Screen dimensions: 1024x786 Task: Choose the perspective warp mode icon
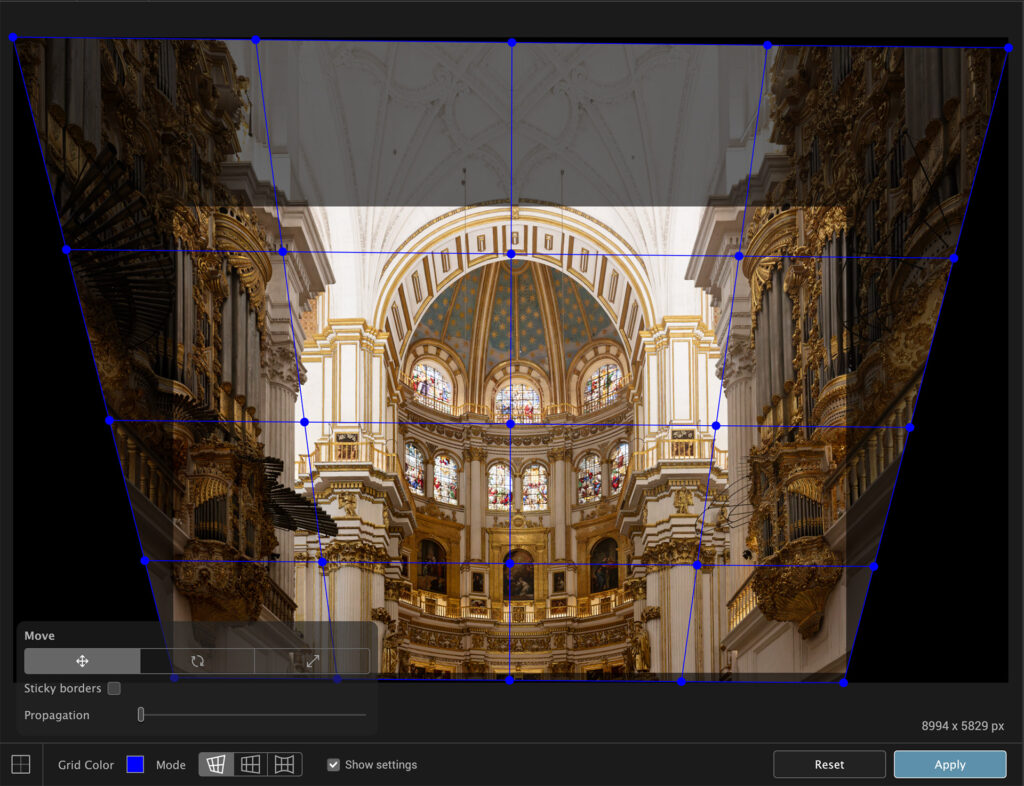point(216,765)
